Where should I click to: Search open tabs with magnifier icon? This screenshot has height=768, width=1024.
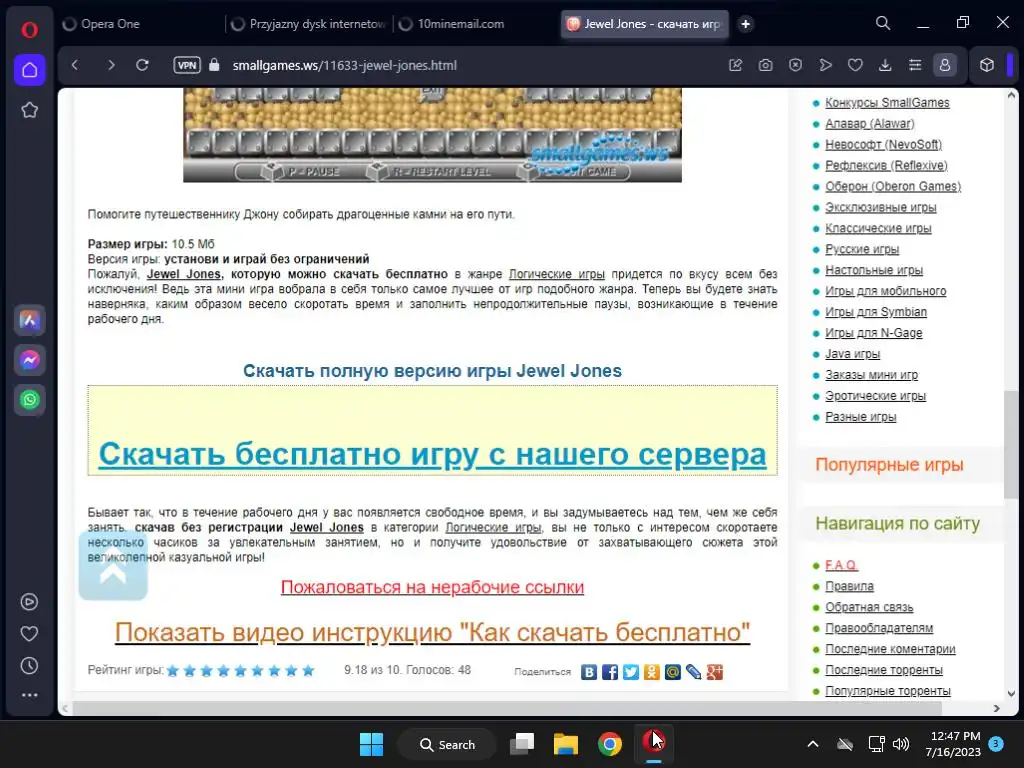point(883,24)
